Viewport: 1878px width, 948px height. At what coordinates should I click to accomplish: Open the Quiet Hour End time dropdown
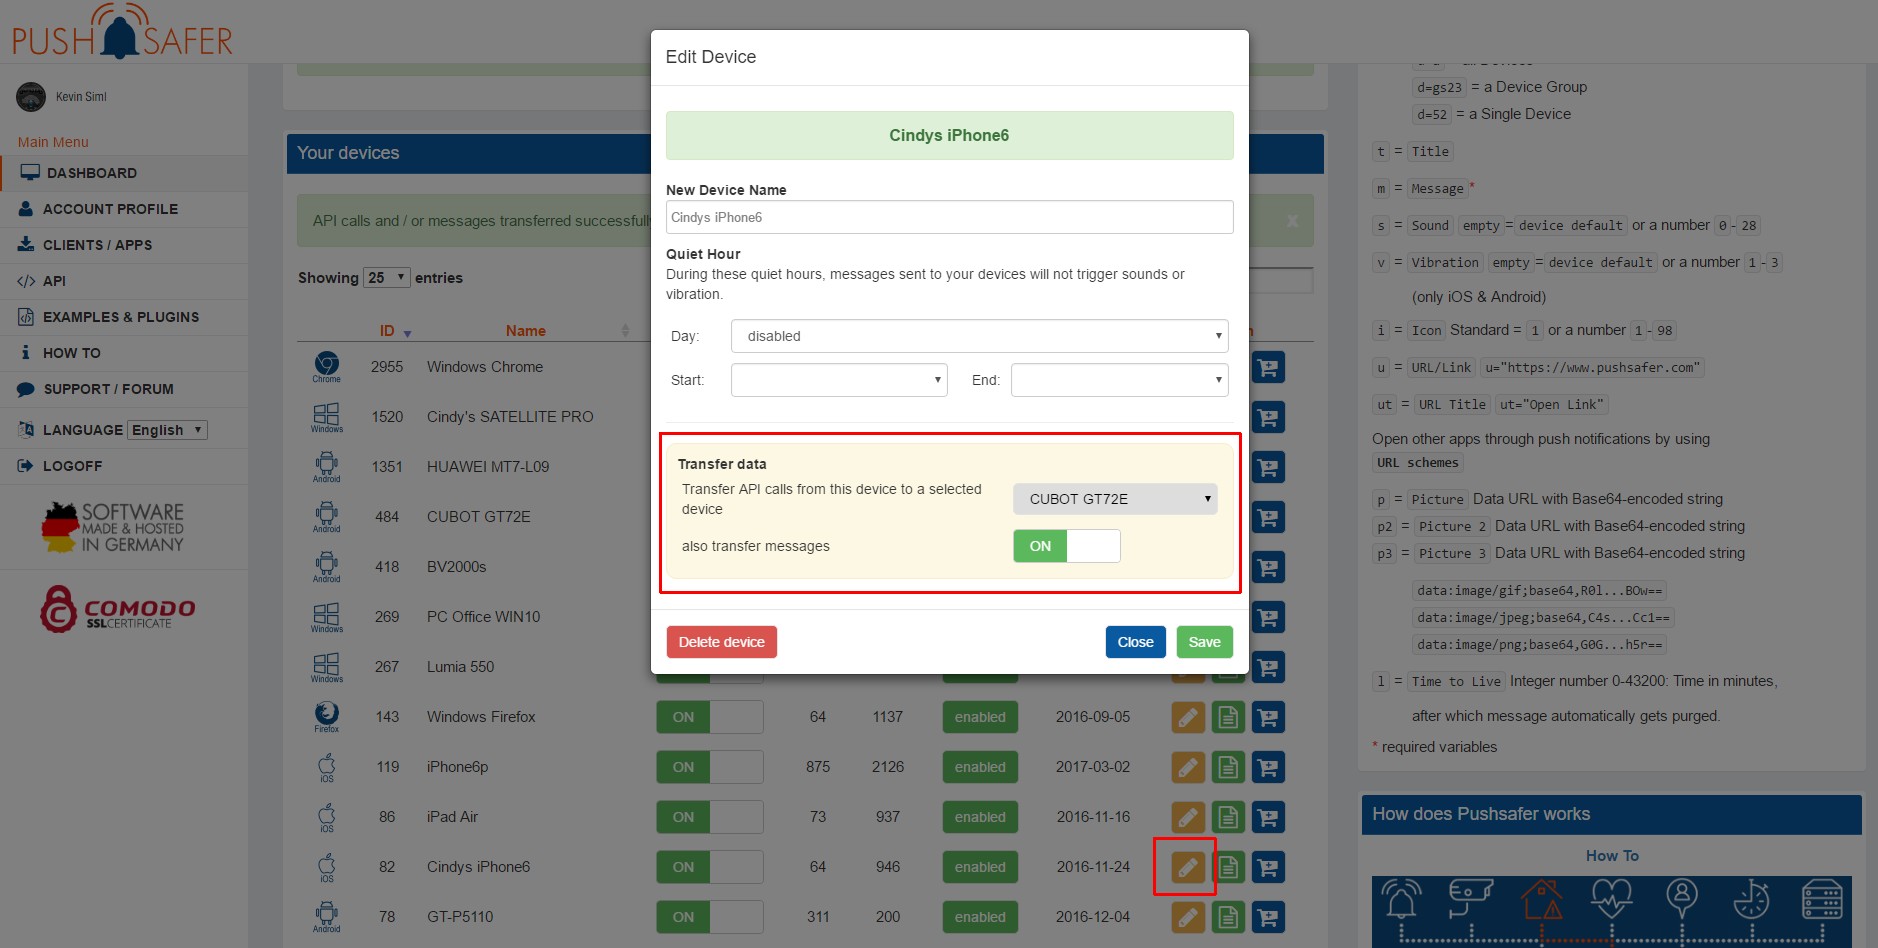coord(1119,380)
